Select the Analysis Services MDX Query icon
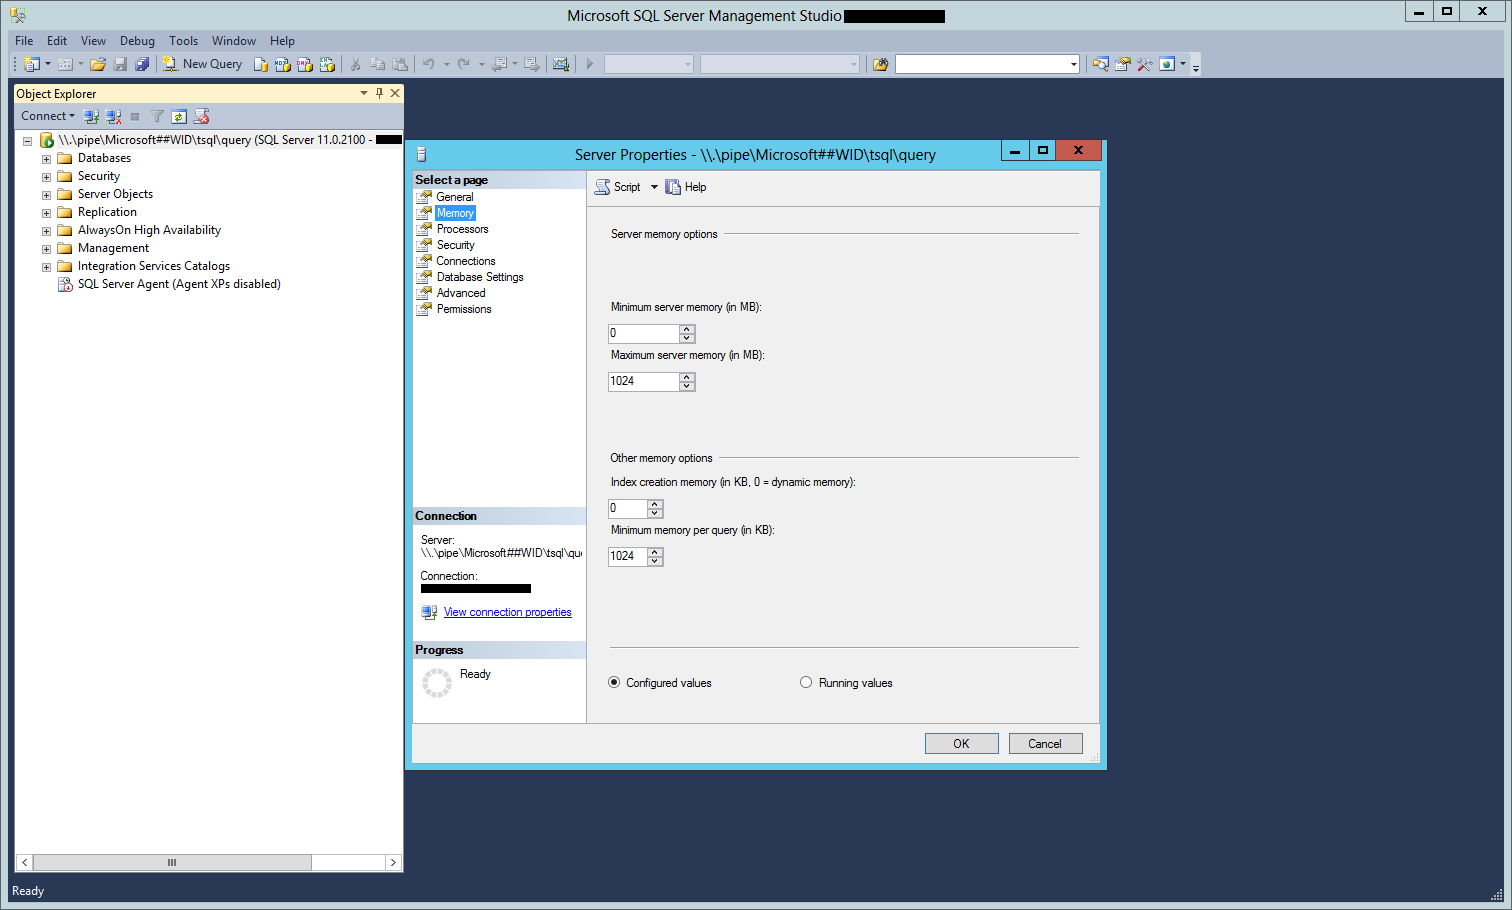Image resolution: width=1512 pixels, height=910 pixels. click(283, 63)
